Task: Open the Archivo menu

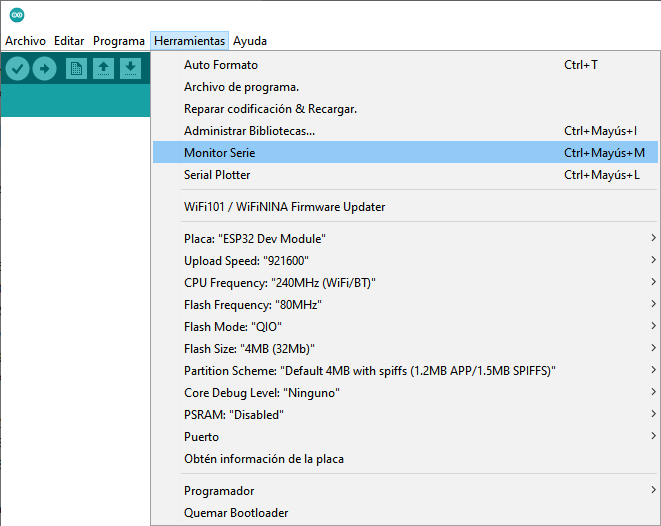Action: pos(25,41)
